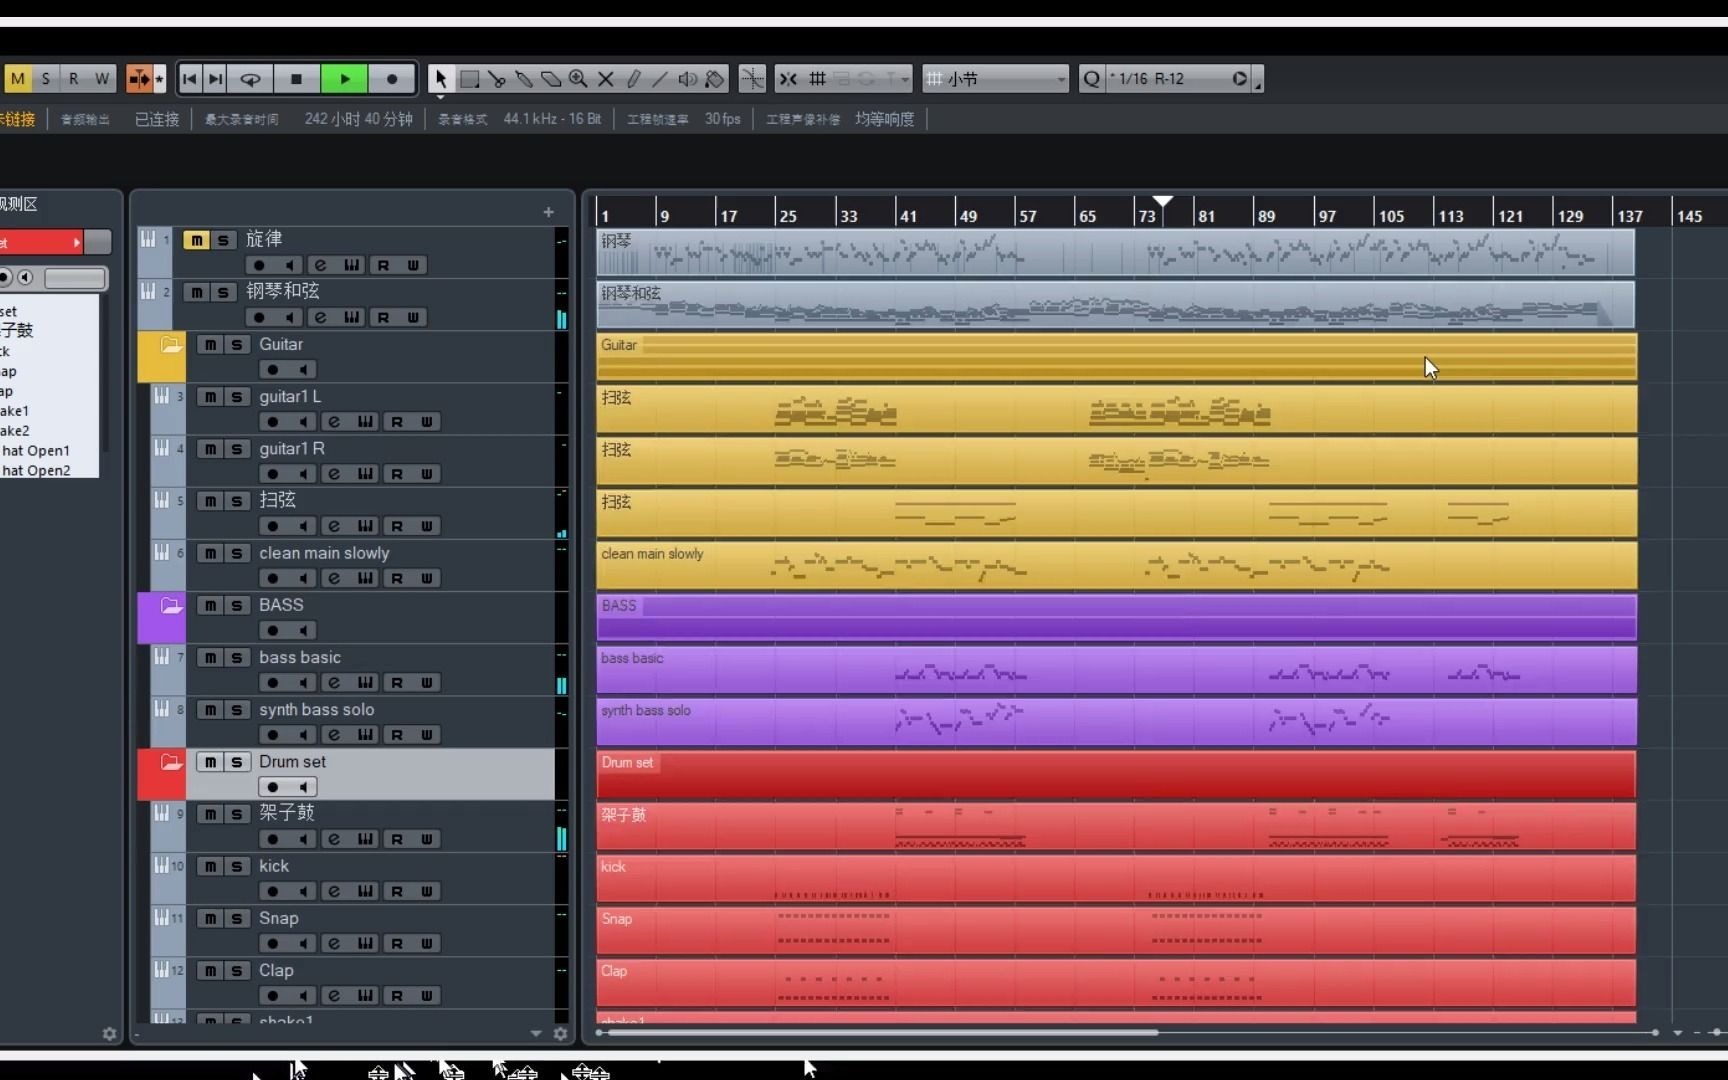The image size is (1728, 1080).
Task: Open the 小节 grid type dropdown
Action: click(x=996, y=79)
